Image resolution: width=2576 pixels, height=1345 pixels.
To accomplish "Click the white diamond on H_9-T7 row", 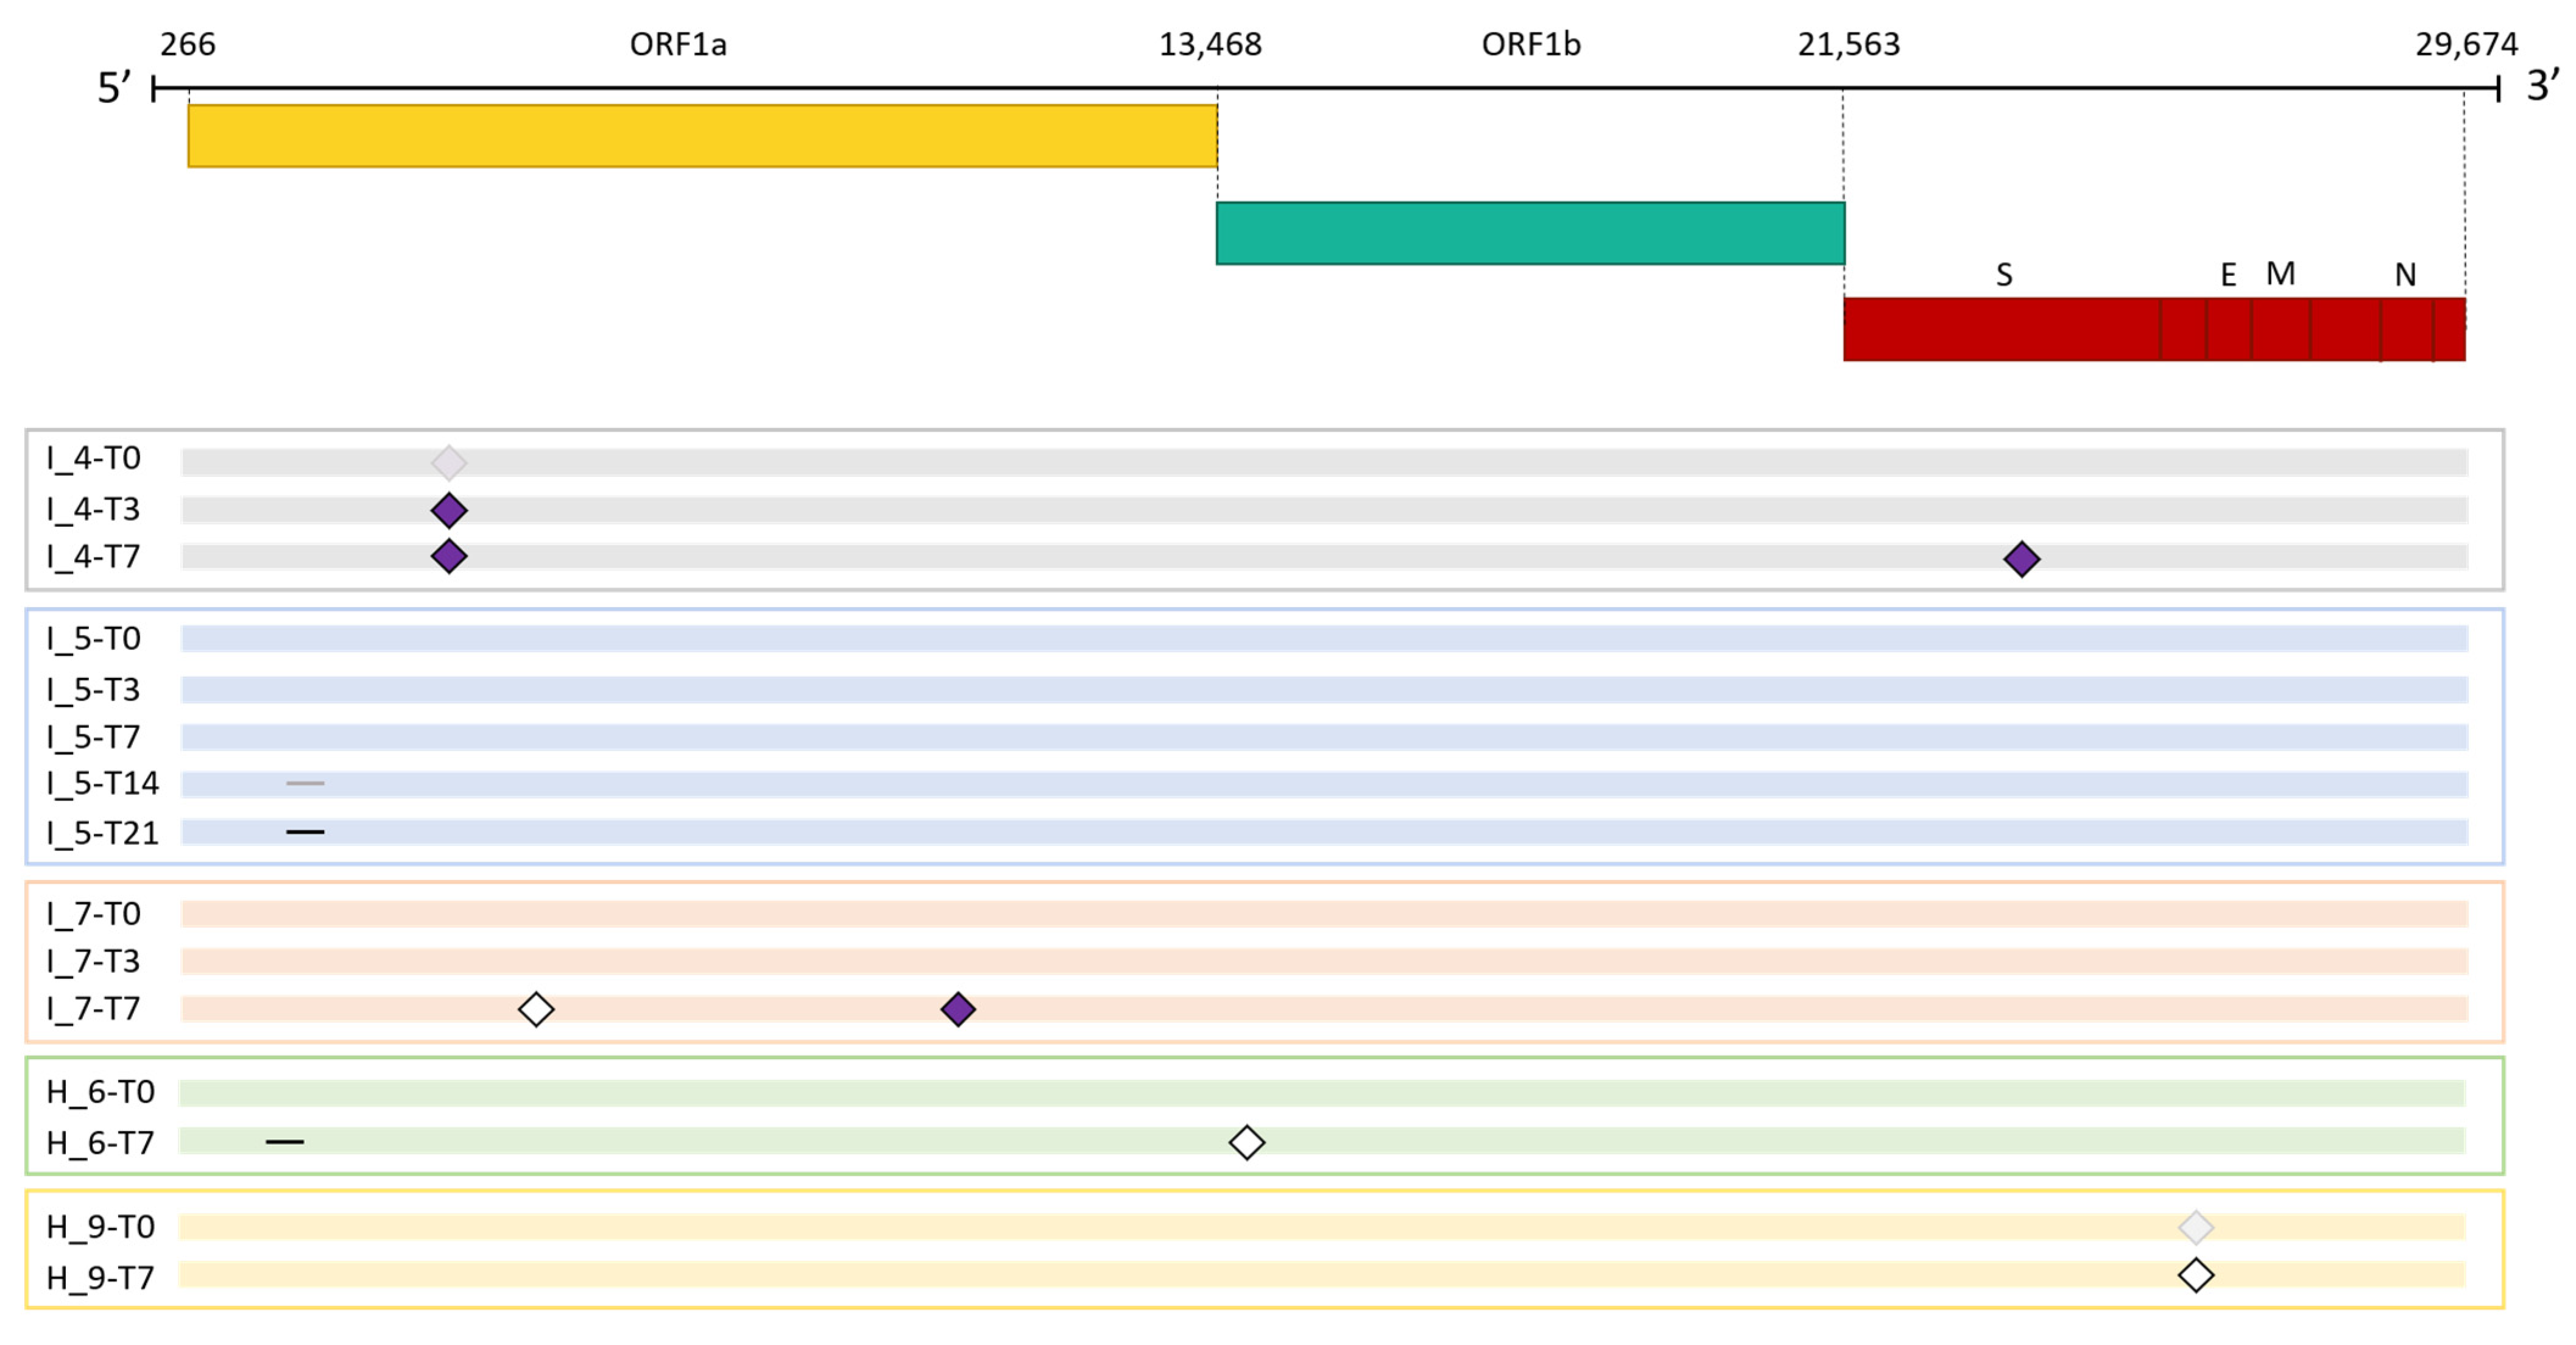I will pyautogui.click(x=2196, y=1275).
